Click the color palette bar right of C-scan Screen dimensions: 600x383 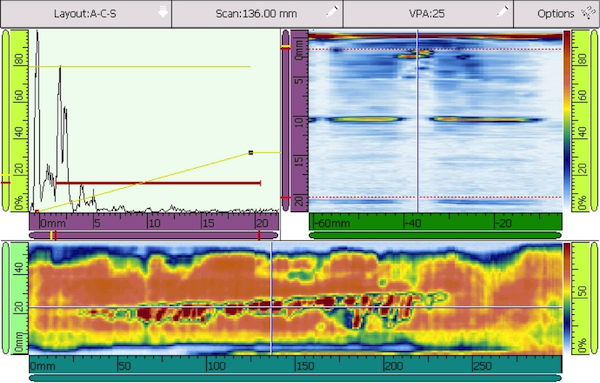pos(567,298)
